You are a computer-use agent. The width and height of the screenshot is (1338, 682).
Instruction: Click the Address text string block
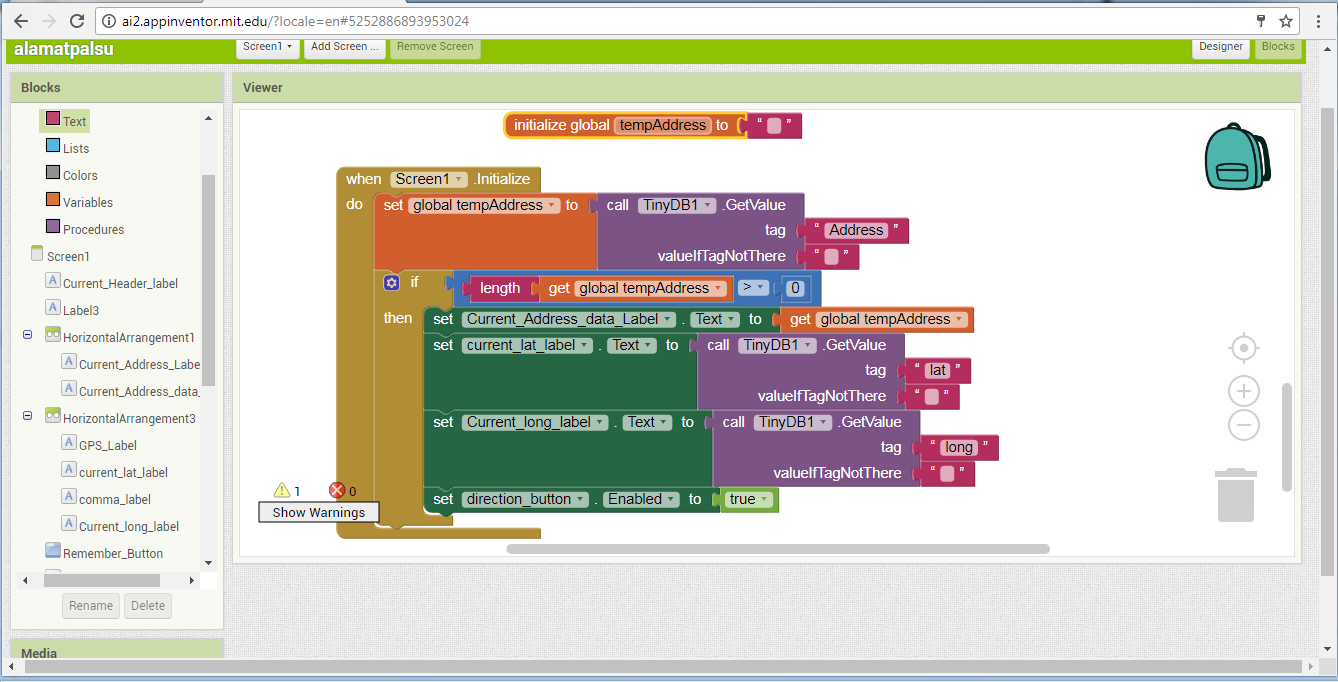(856, 230)
